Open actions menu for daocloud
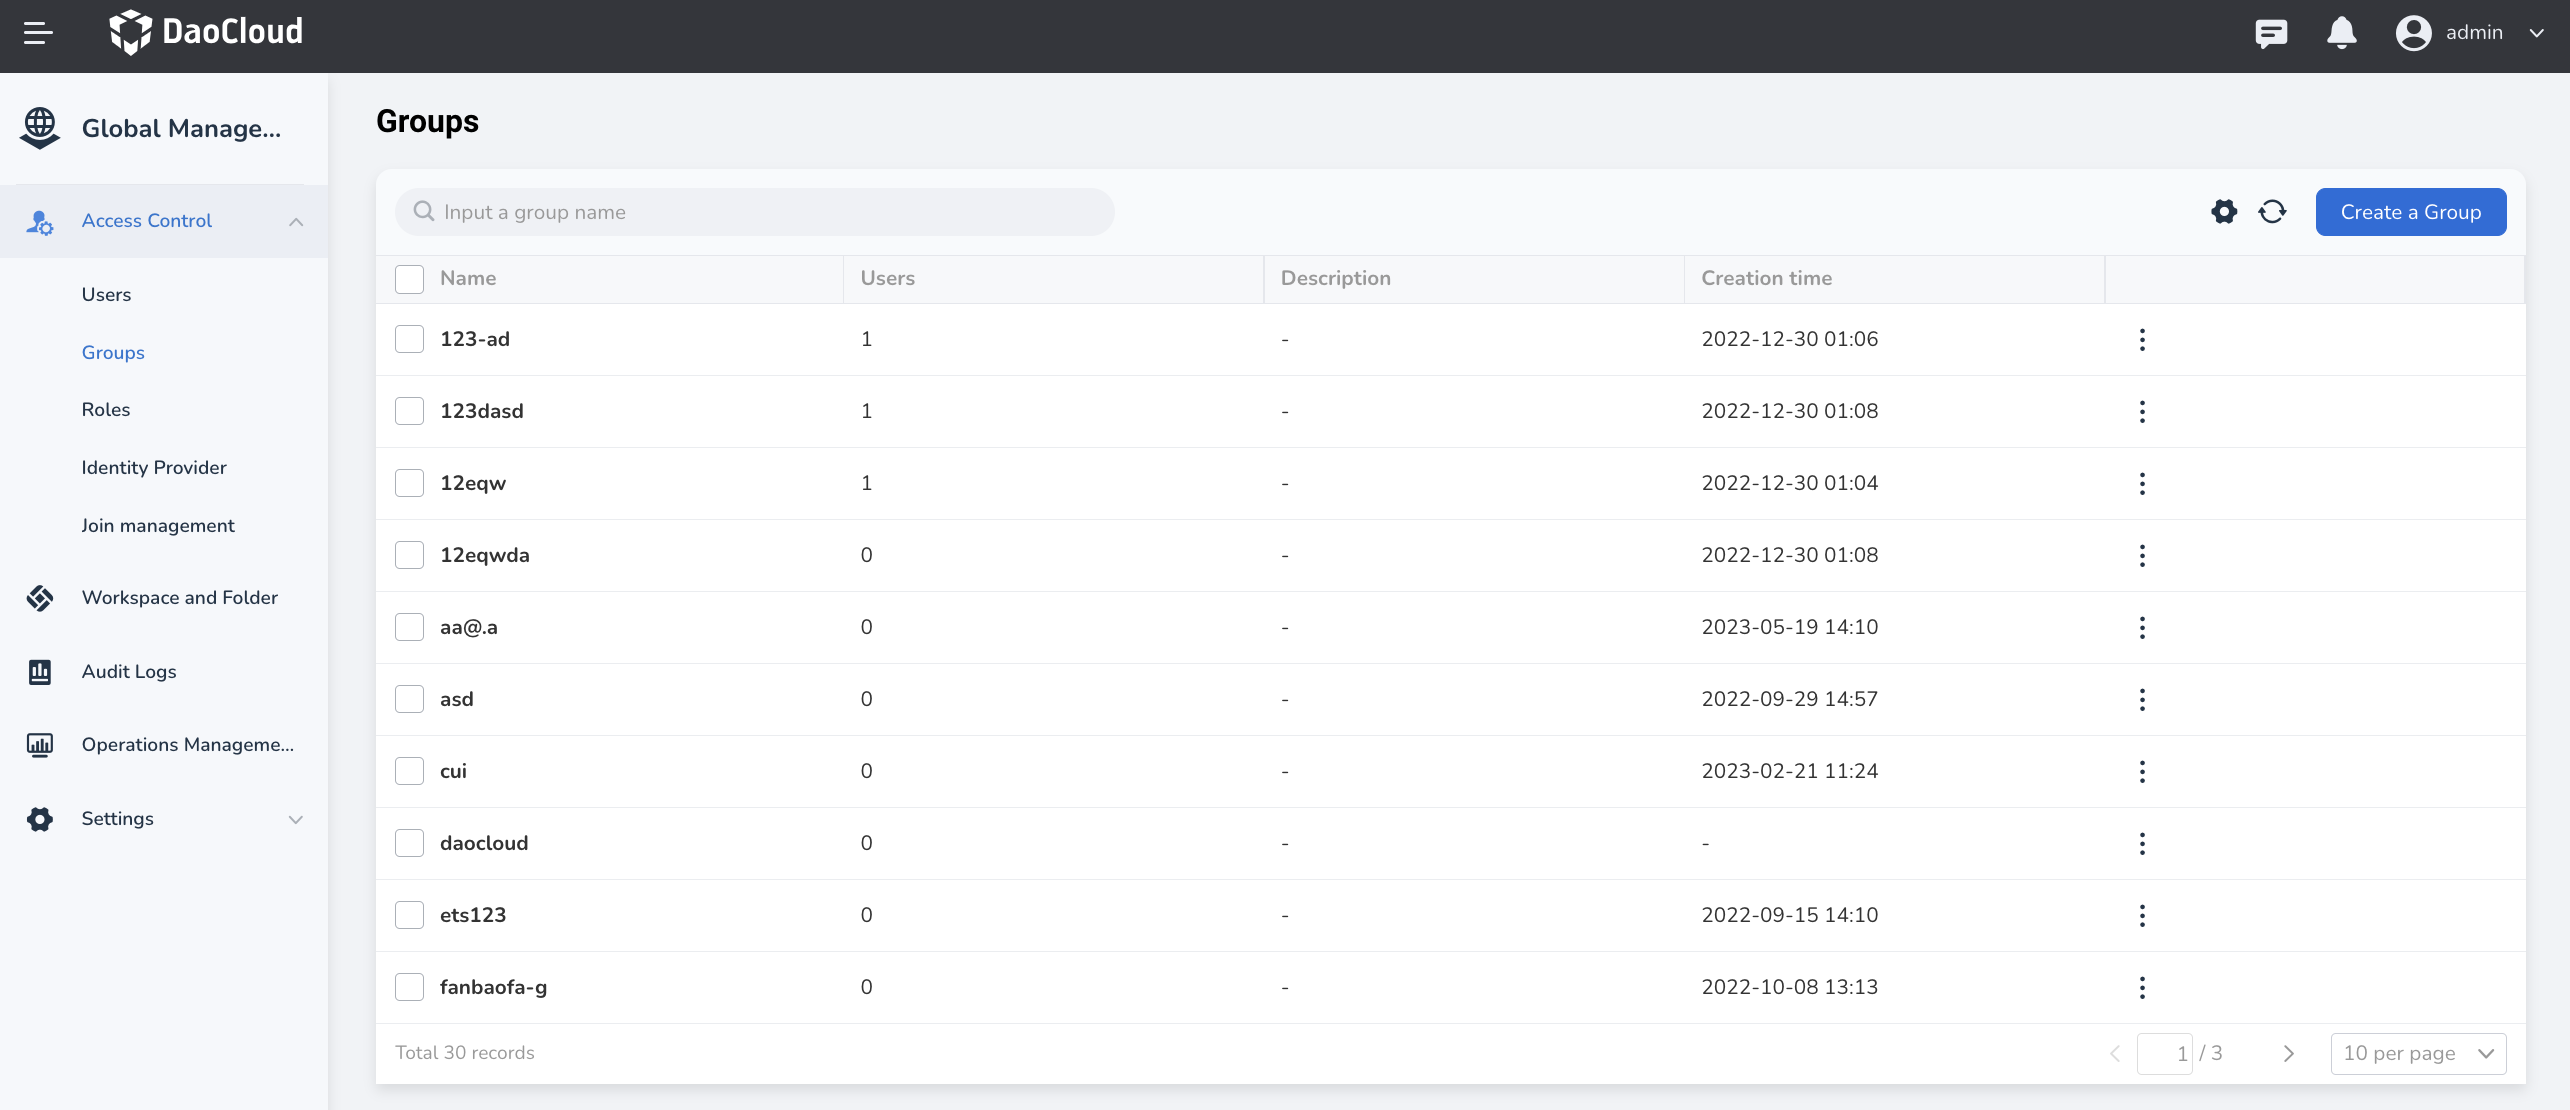Screen dimensions: 2570x1110 (2142, 844)
